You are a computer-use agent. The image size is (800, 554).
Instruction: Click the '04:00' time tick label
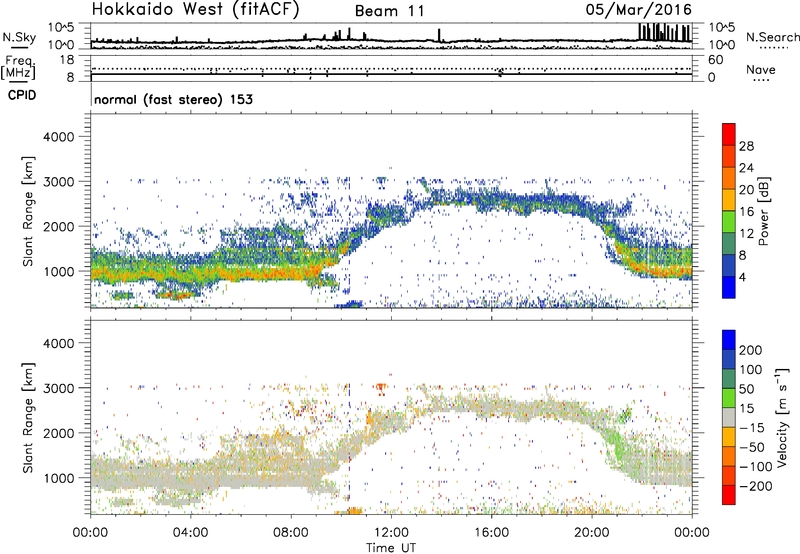190,533
